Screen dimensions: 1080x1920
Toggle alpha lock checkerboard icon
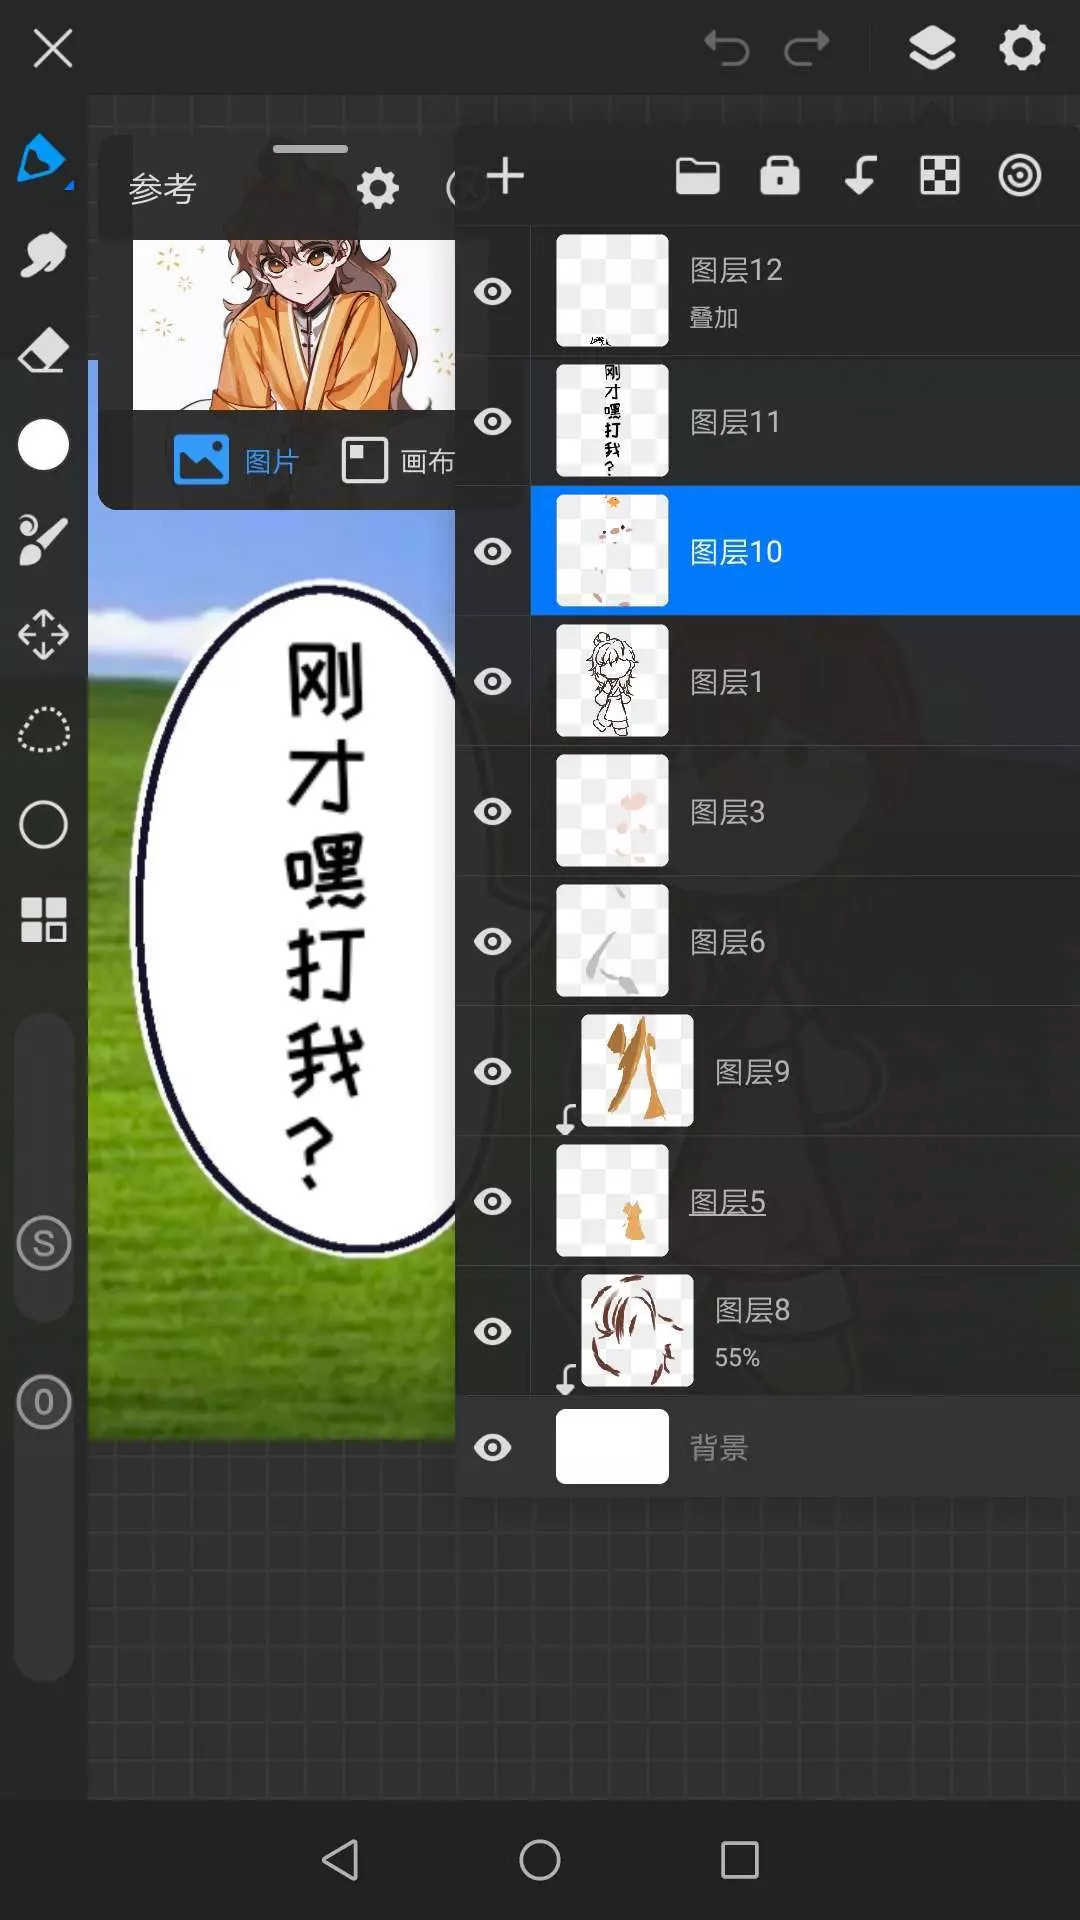939,176
